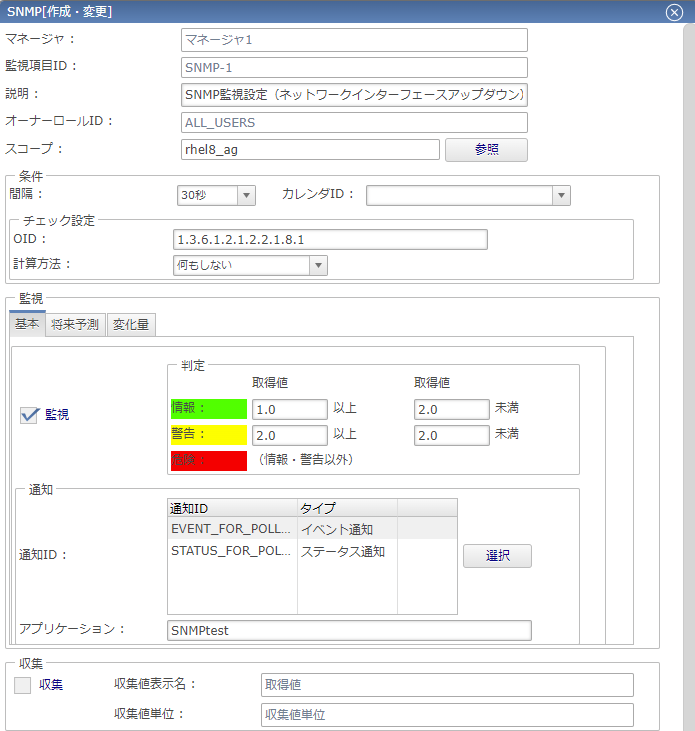Viewport: 695px width, 731px height.
Task: Switch to the 変化量 tab
Action: pos(131,324)
